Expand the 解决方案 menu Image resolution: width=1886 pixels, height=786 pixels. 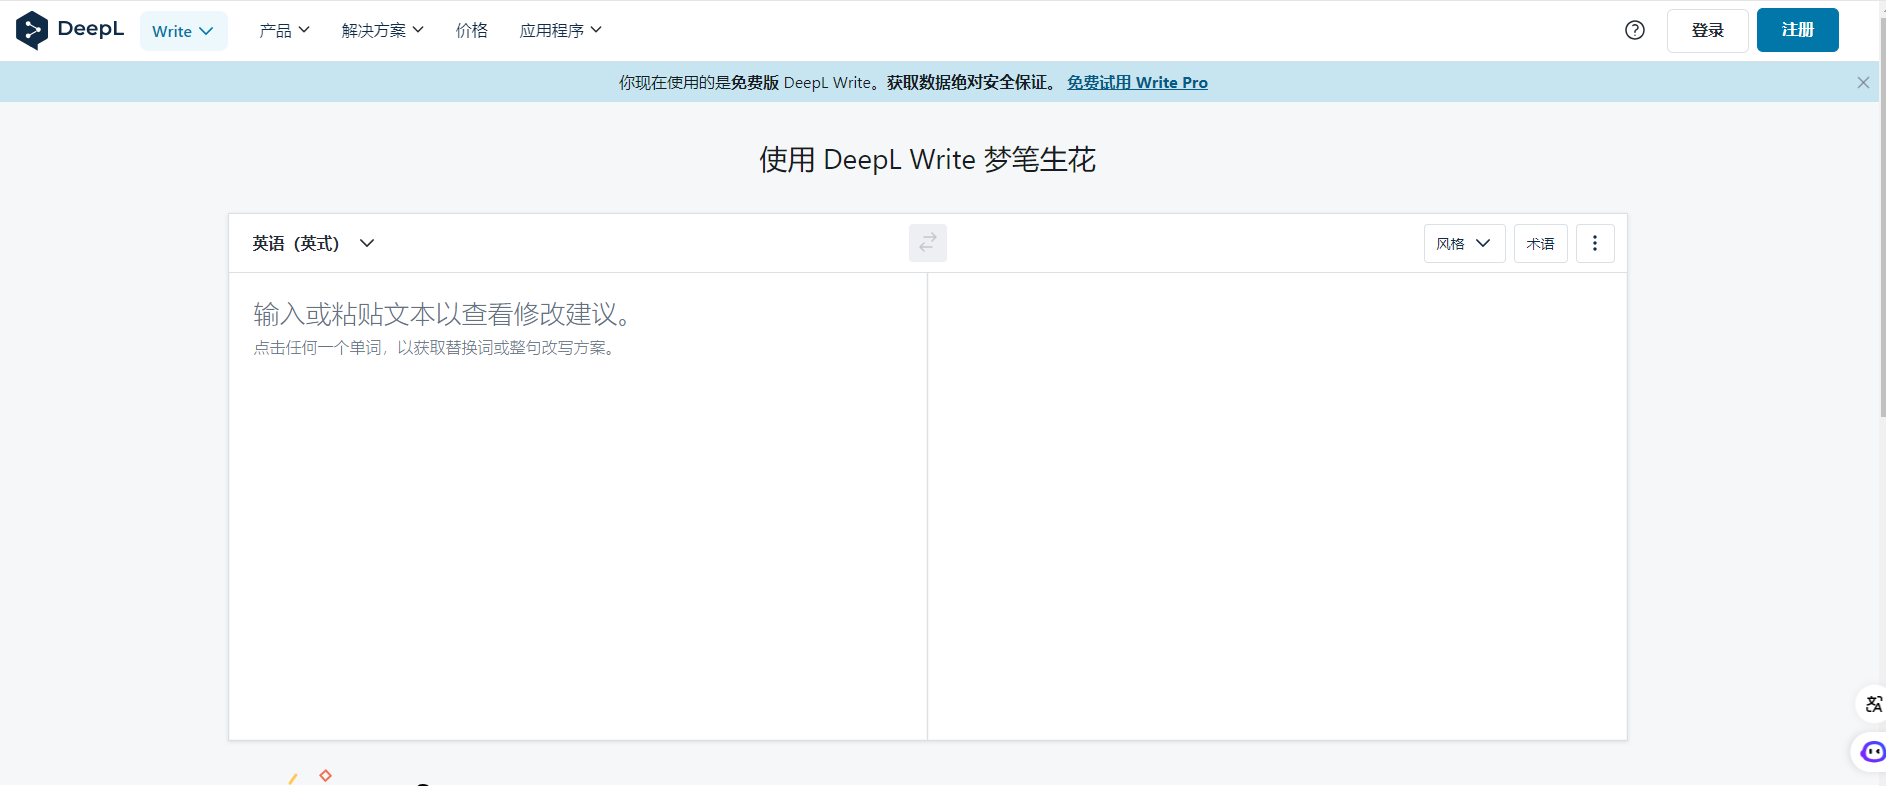tap(382, 31)
